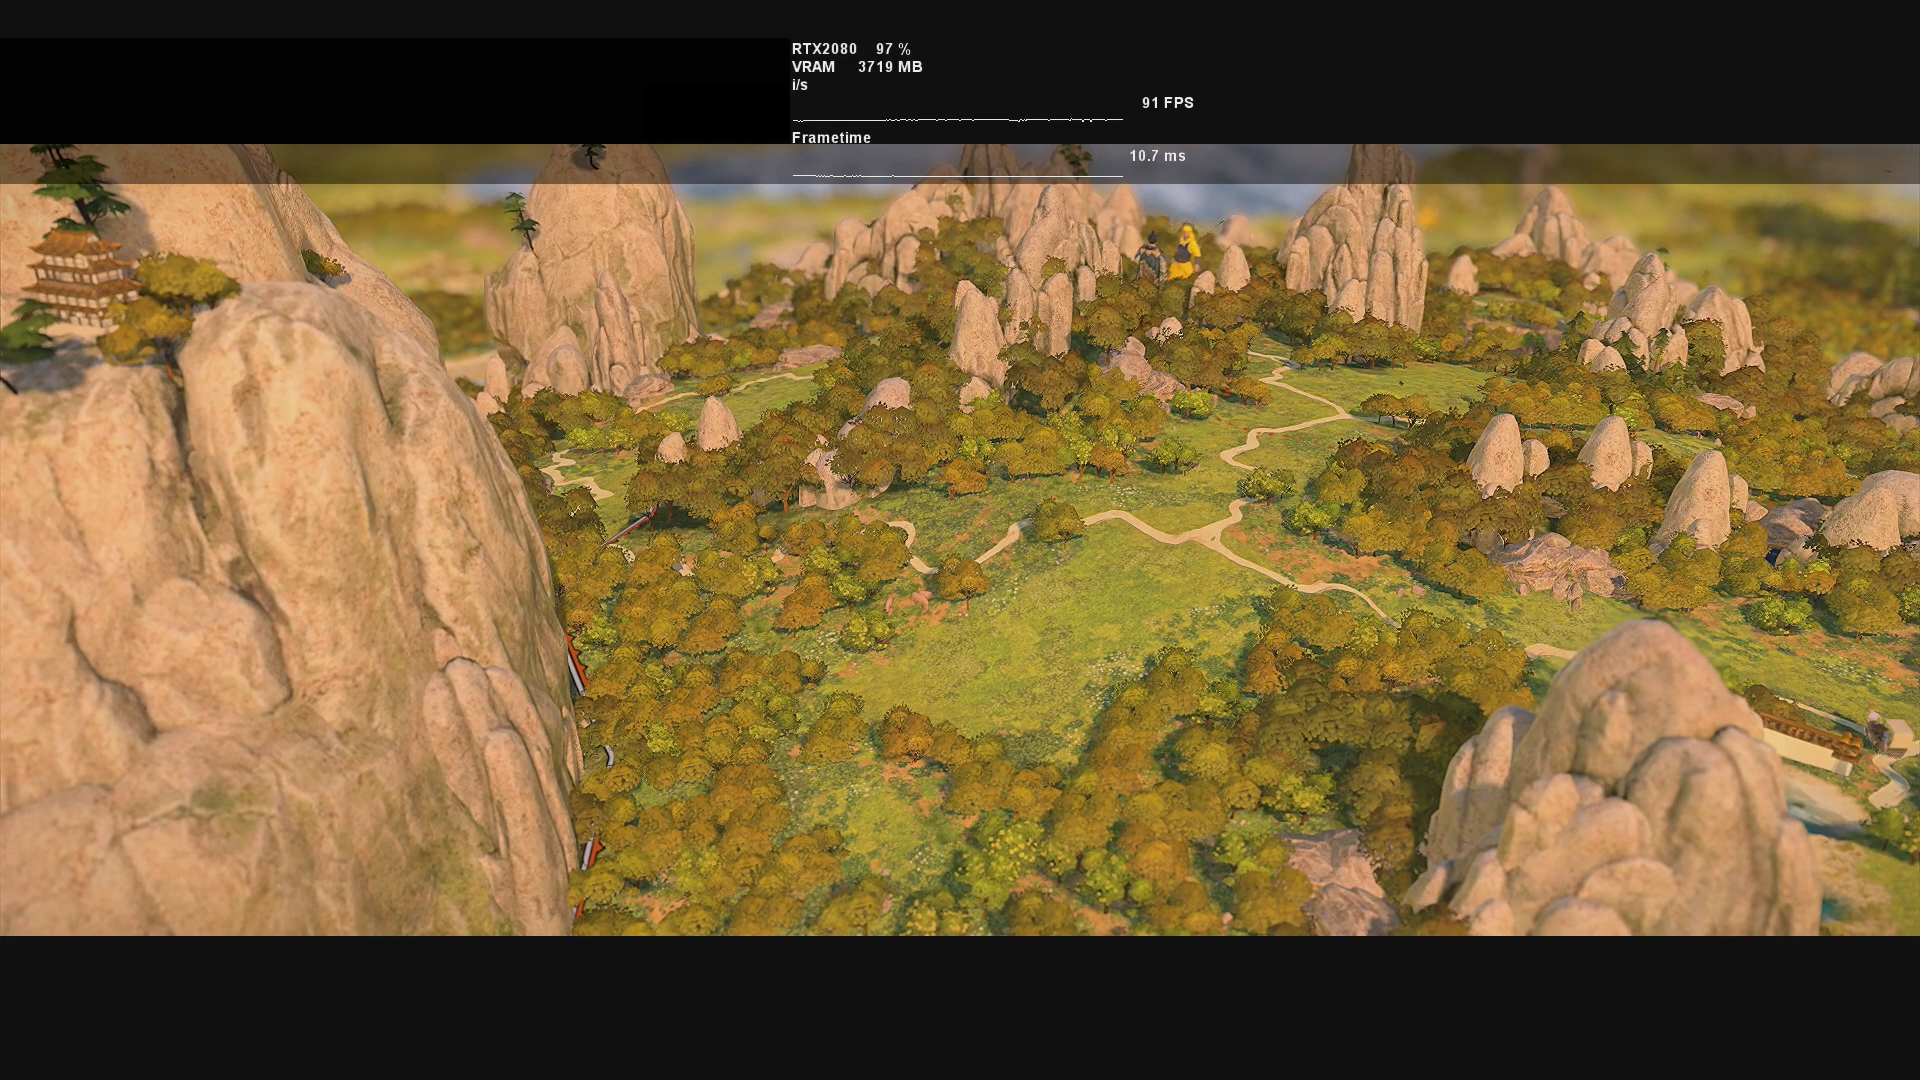Click the 91 FPS readout
Image resolution: width=1920 pixels, height=1080 pixels.
pos(1168,103)
